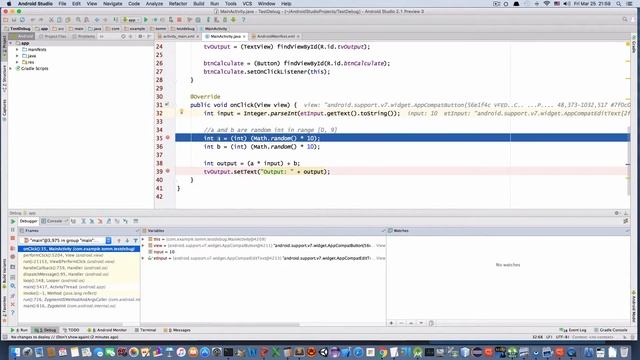Viewport: 640px width, 360px height.
Task: Toggle the breakpoint on line 39
Action: click(168, 171)
